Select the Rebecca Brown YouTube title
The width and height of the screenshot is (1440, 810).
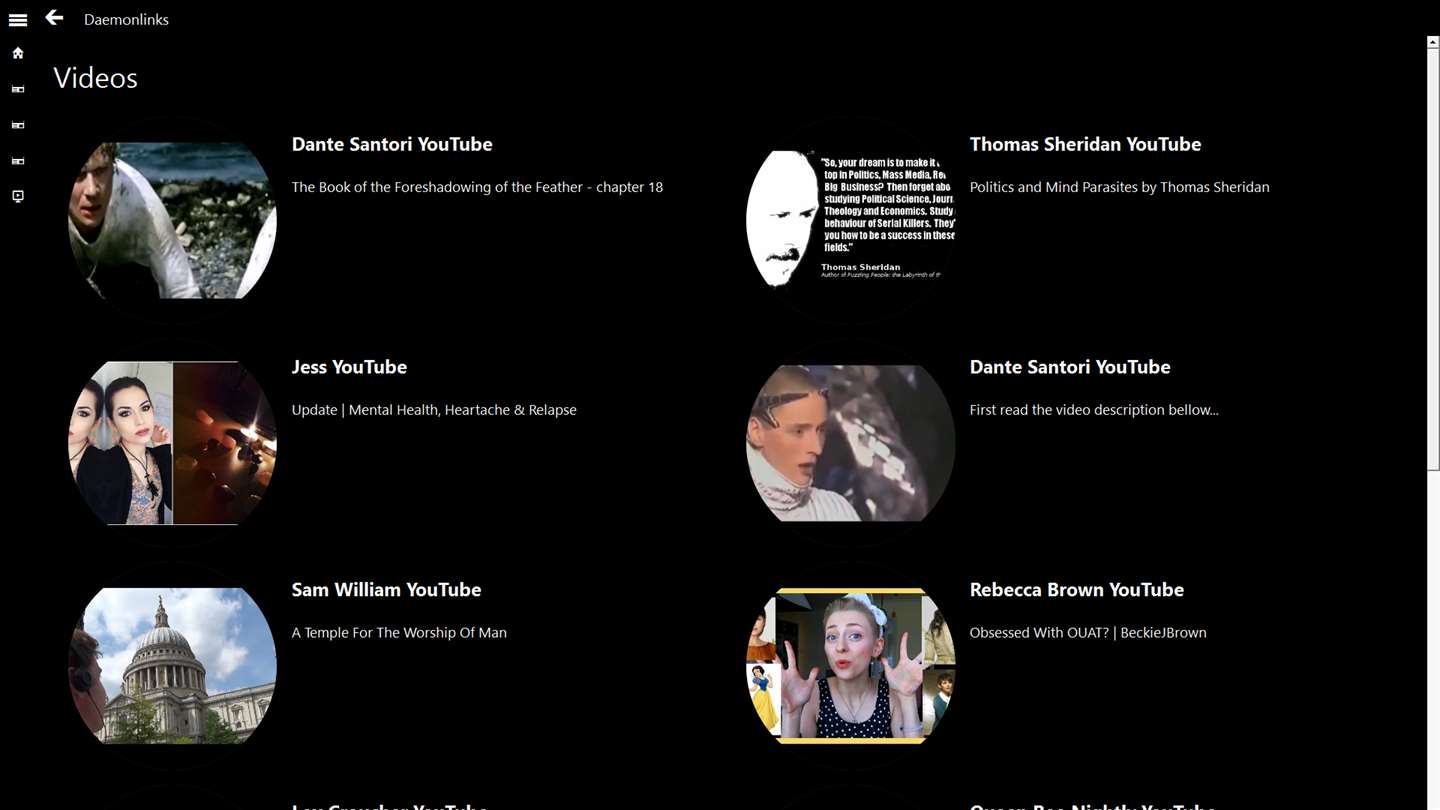pos(1076,590)
